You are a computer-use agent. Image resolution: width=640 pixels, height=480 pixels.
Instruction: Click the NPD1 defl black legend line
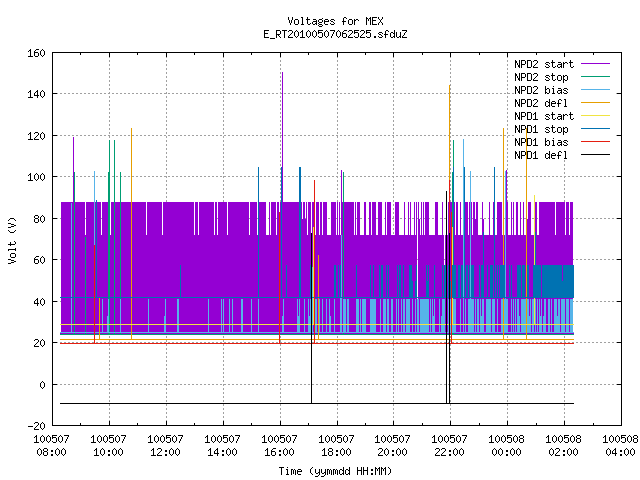click(595, 155)
